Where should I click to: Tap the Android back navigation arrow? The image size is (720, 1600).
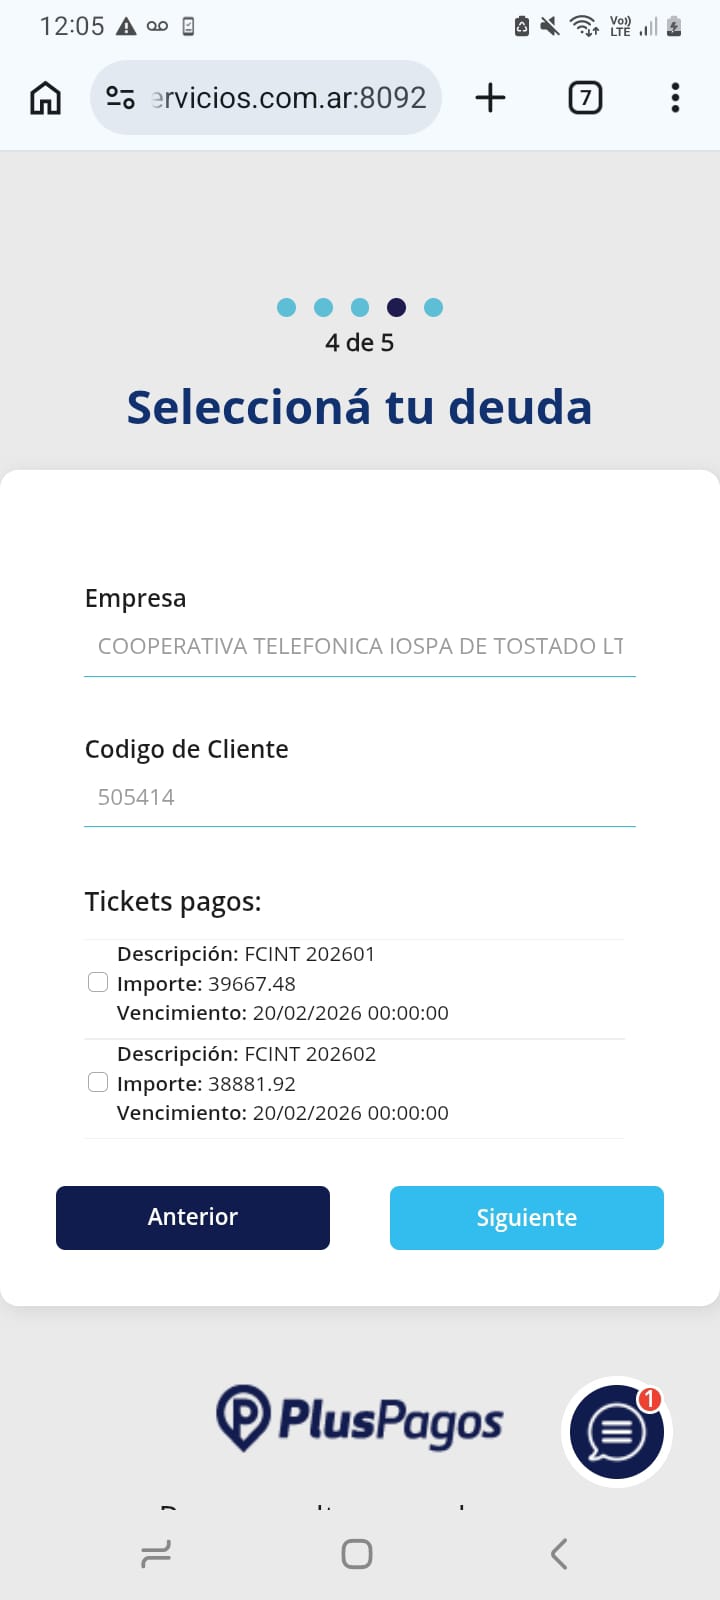click(x=559, y=1553)
